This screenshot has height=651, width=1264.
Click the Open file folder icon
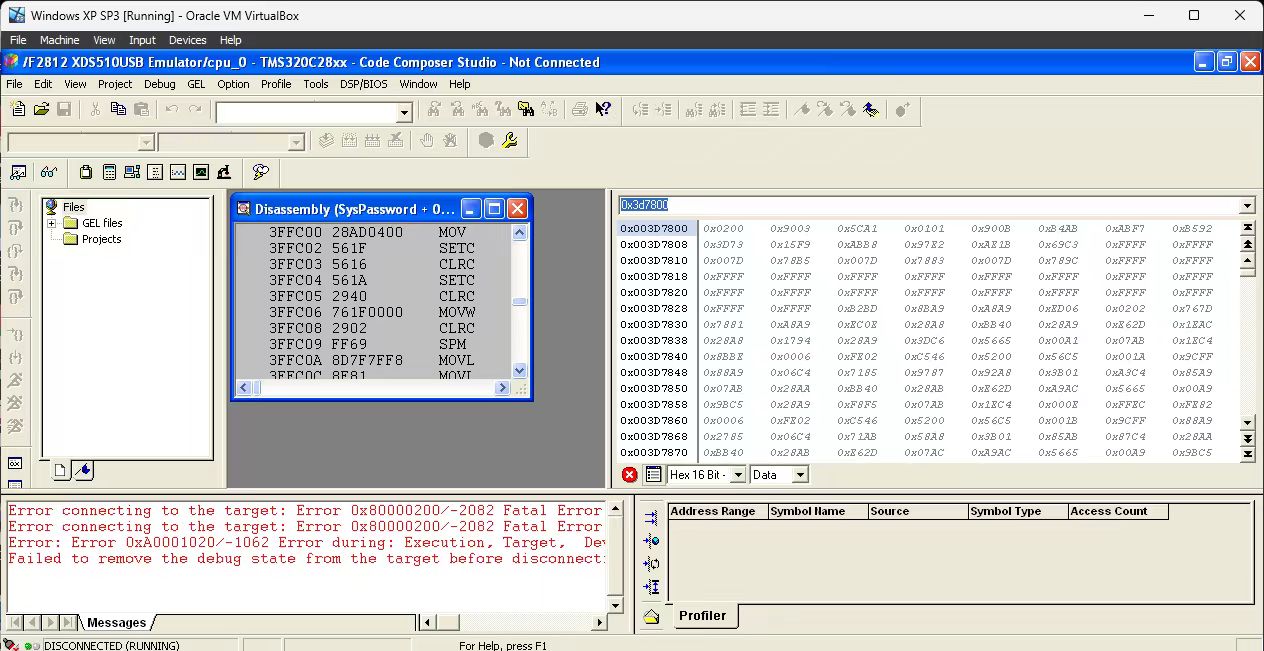pos(42,109)
